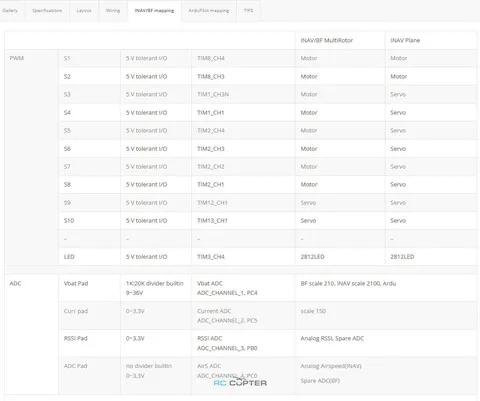Click the S6 row label

point(67,149)
